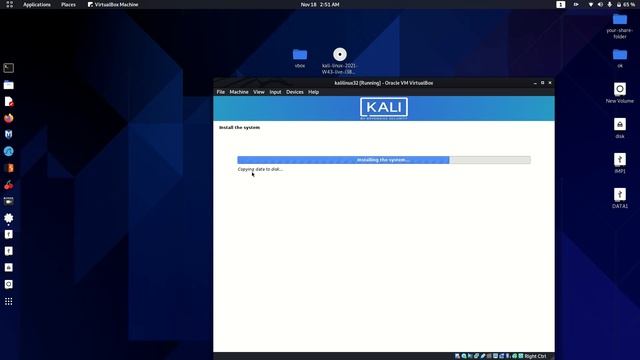Launch the text editor dock icon

click(9, 101)
